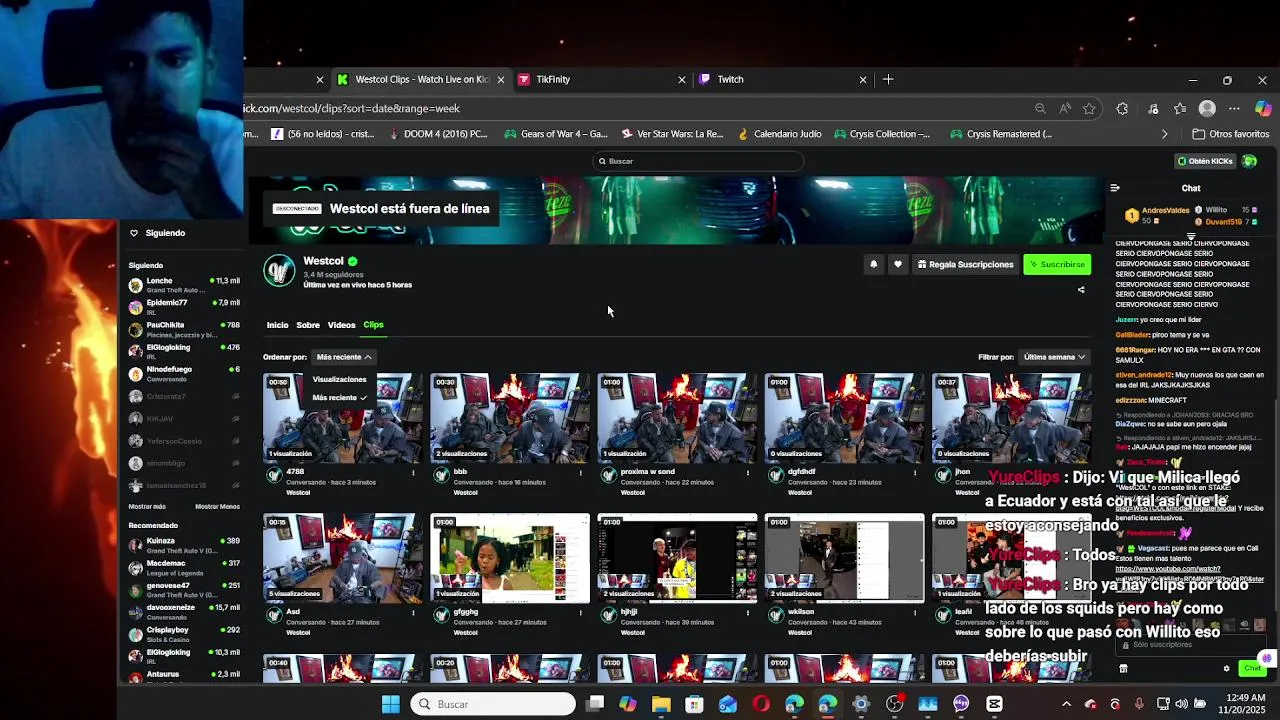Select the Clips tab
Viewport: 1280px width, 720px height.
[373, 325]
